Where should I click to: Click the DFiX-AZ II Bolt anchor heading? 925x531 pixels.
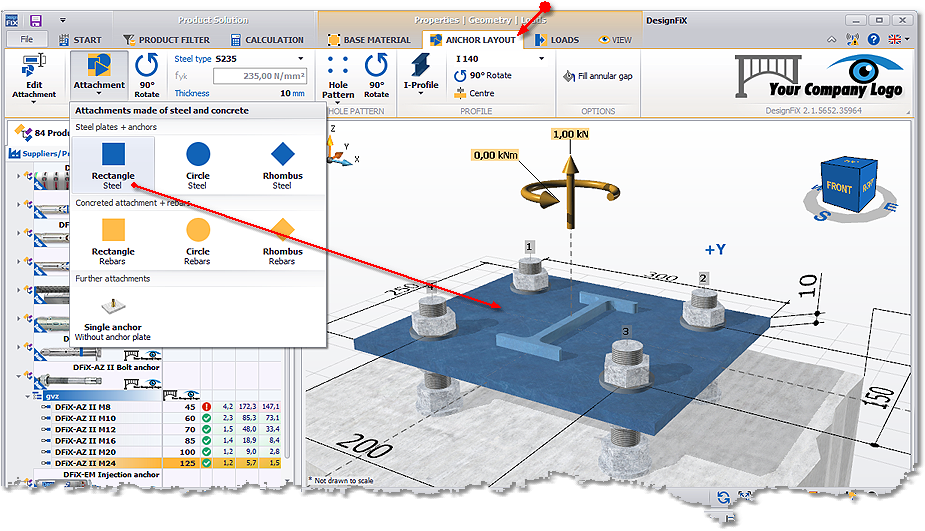[116, 367]
